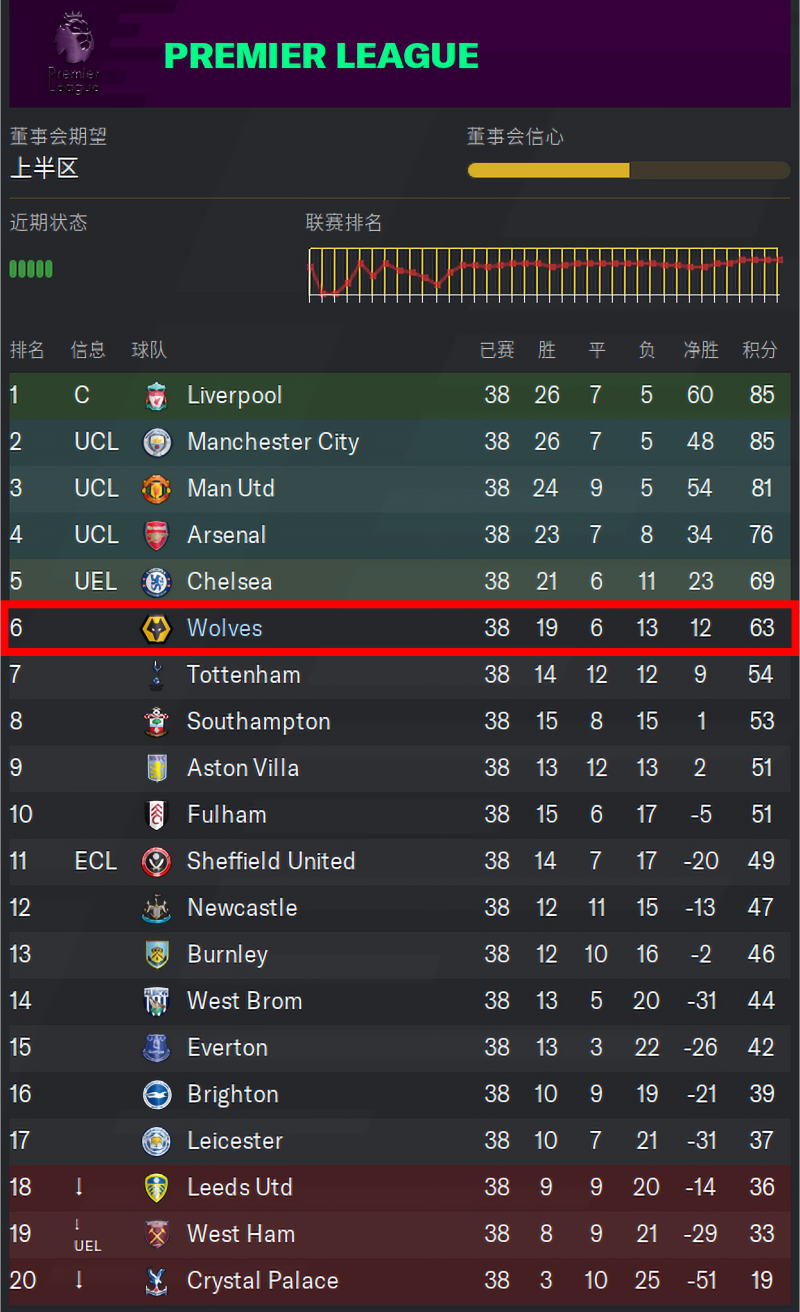Screen dimensions: 800x1312
Task: Click the 联赛排名 position history graph
Action: click(545, 272)
